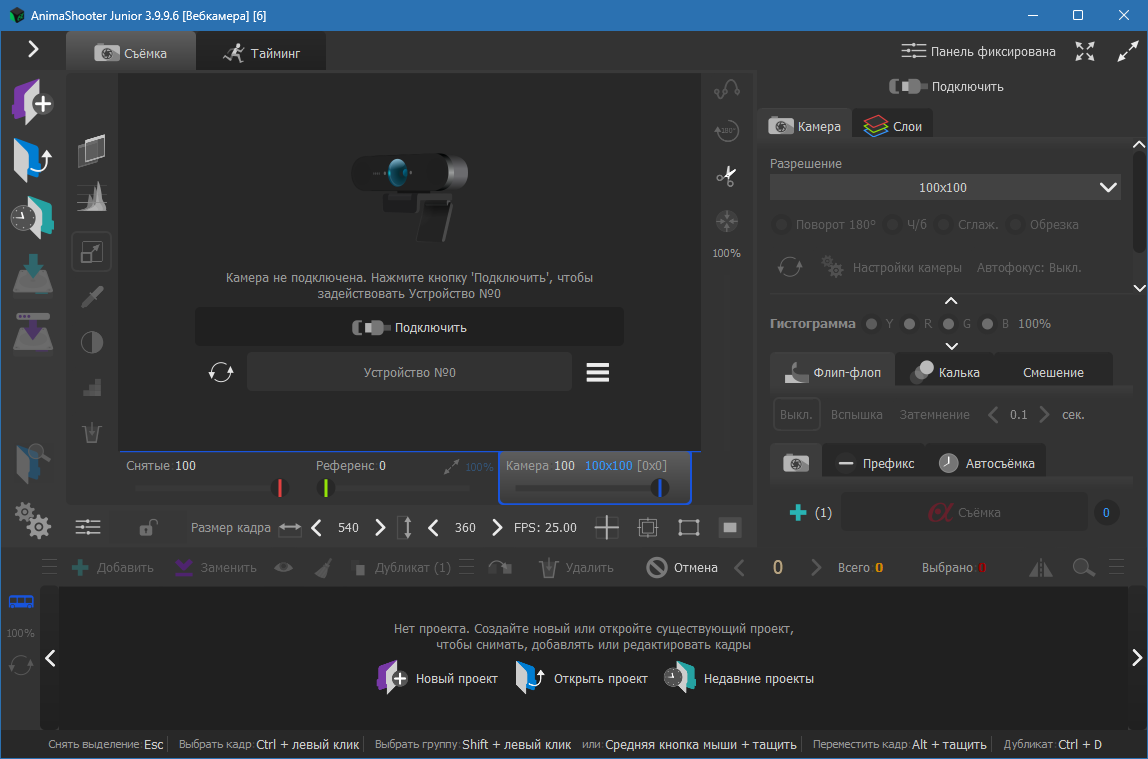Open application Settings via the gear icon
The width and height of the screenshot is (1148, 759).
[32, 521]
